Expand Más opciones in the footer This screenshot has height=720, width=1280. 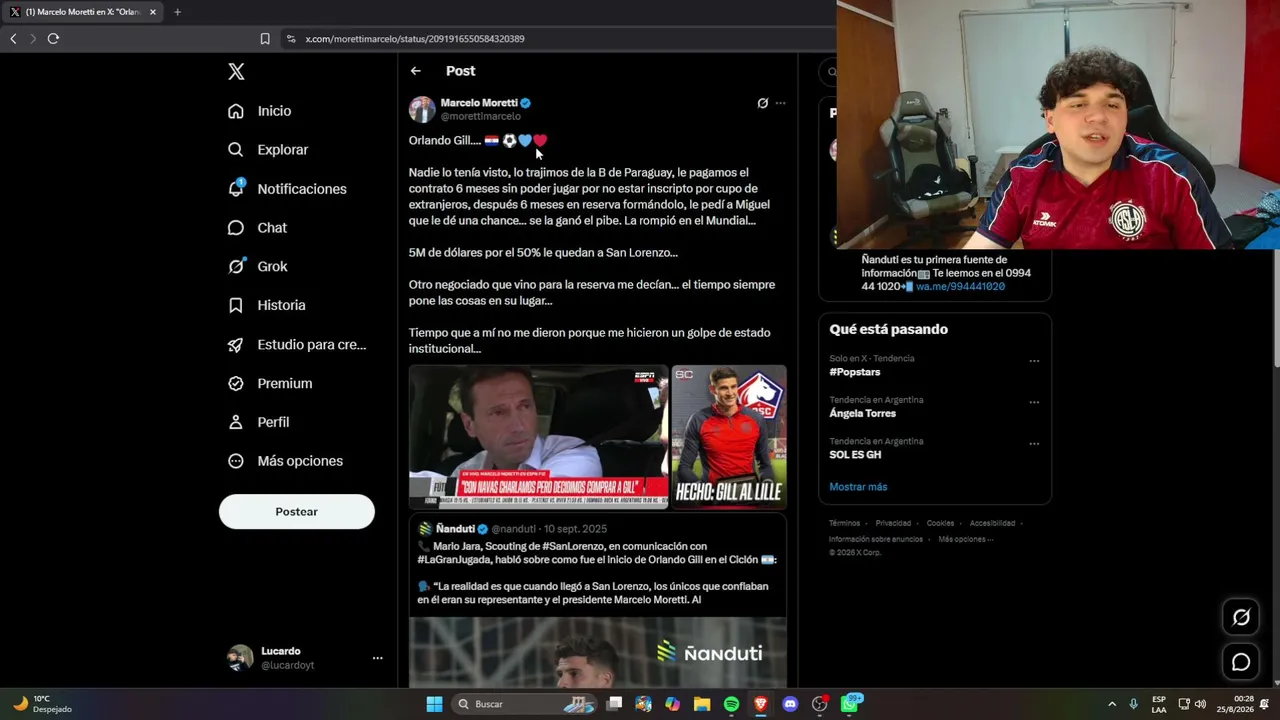tap(965, 539)
